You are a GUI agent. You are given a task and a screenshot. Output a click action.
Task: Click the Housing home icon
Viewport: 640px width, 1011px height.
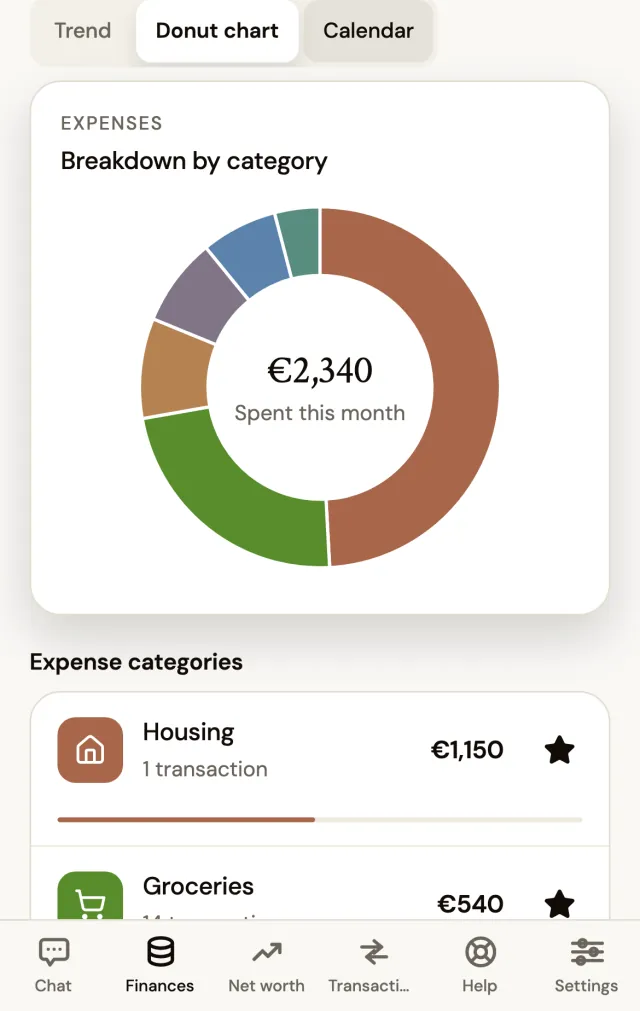pos(90,750)
